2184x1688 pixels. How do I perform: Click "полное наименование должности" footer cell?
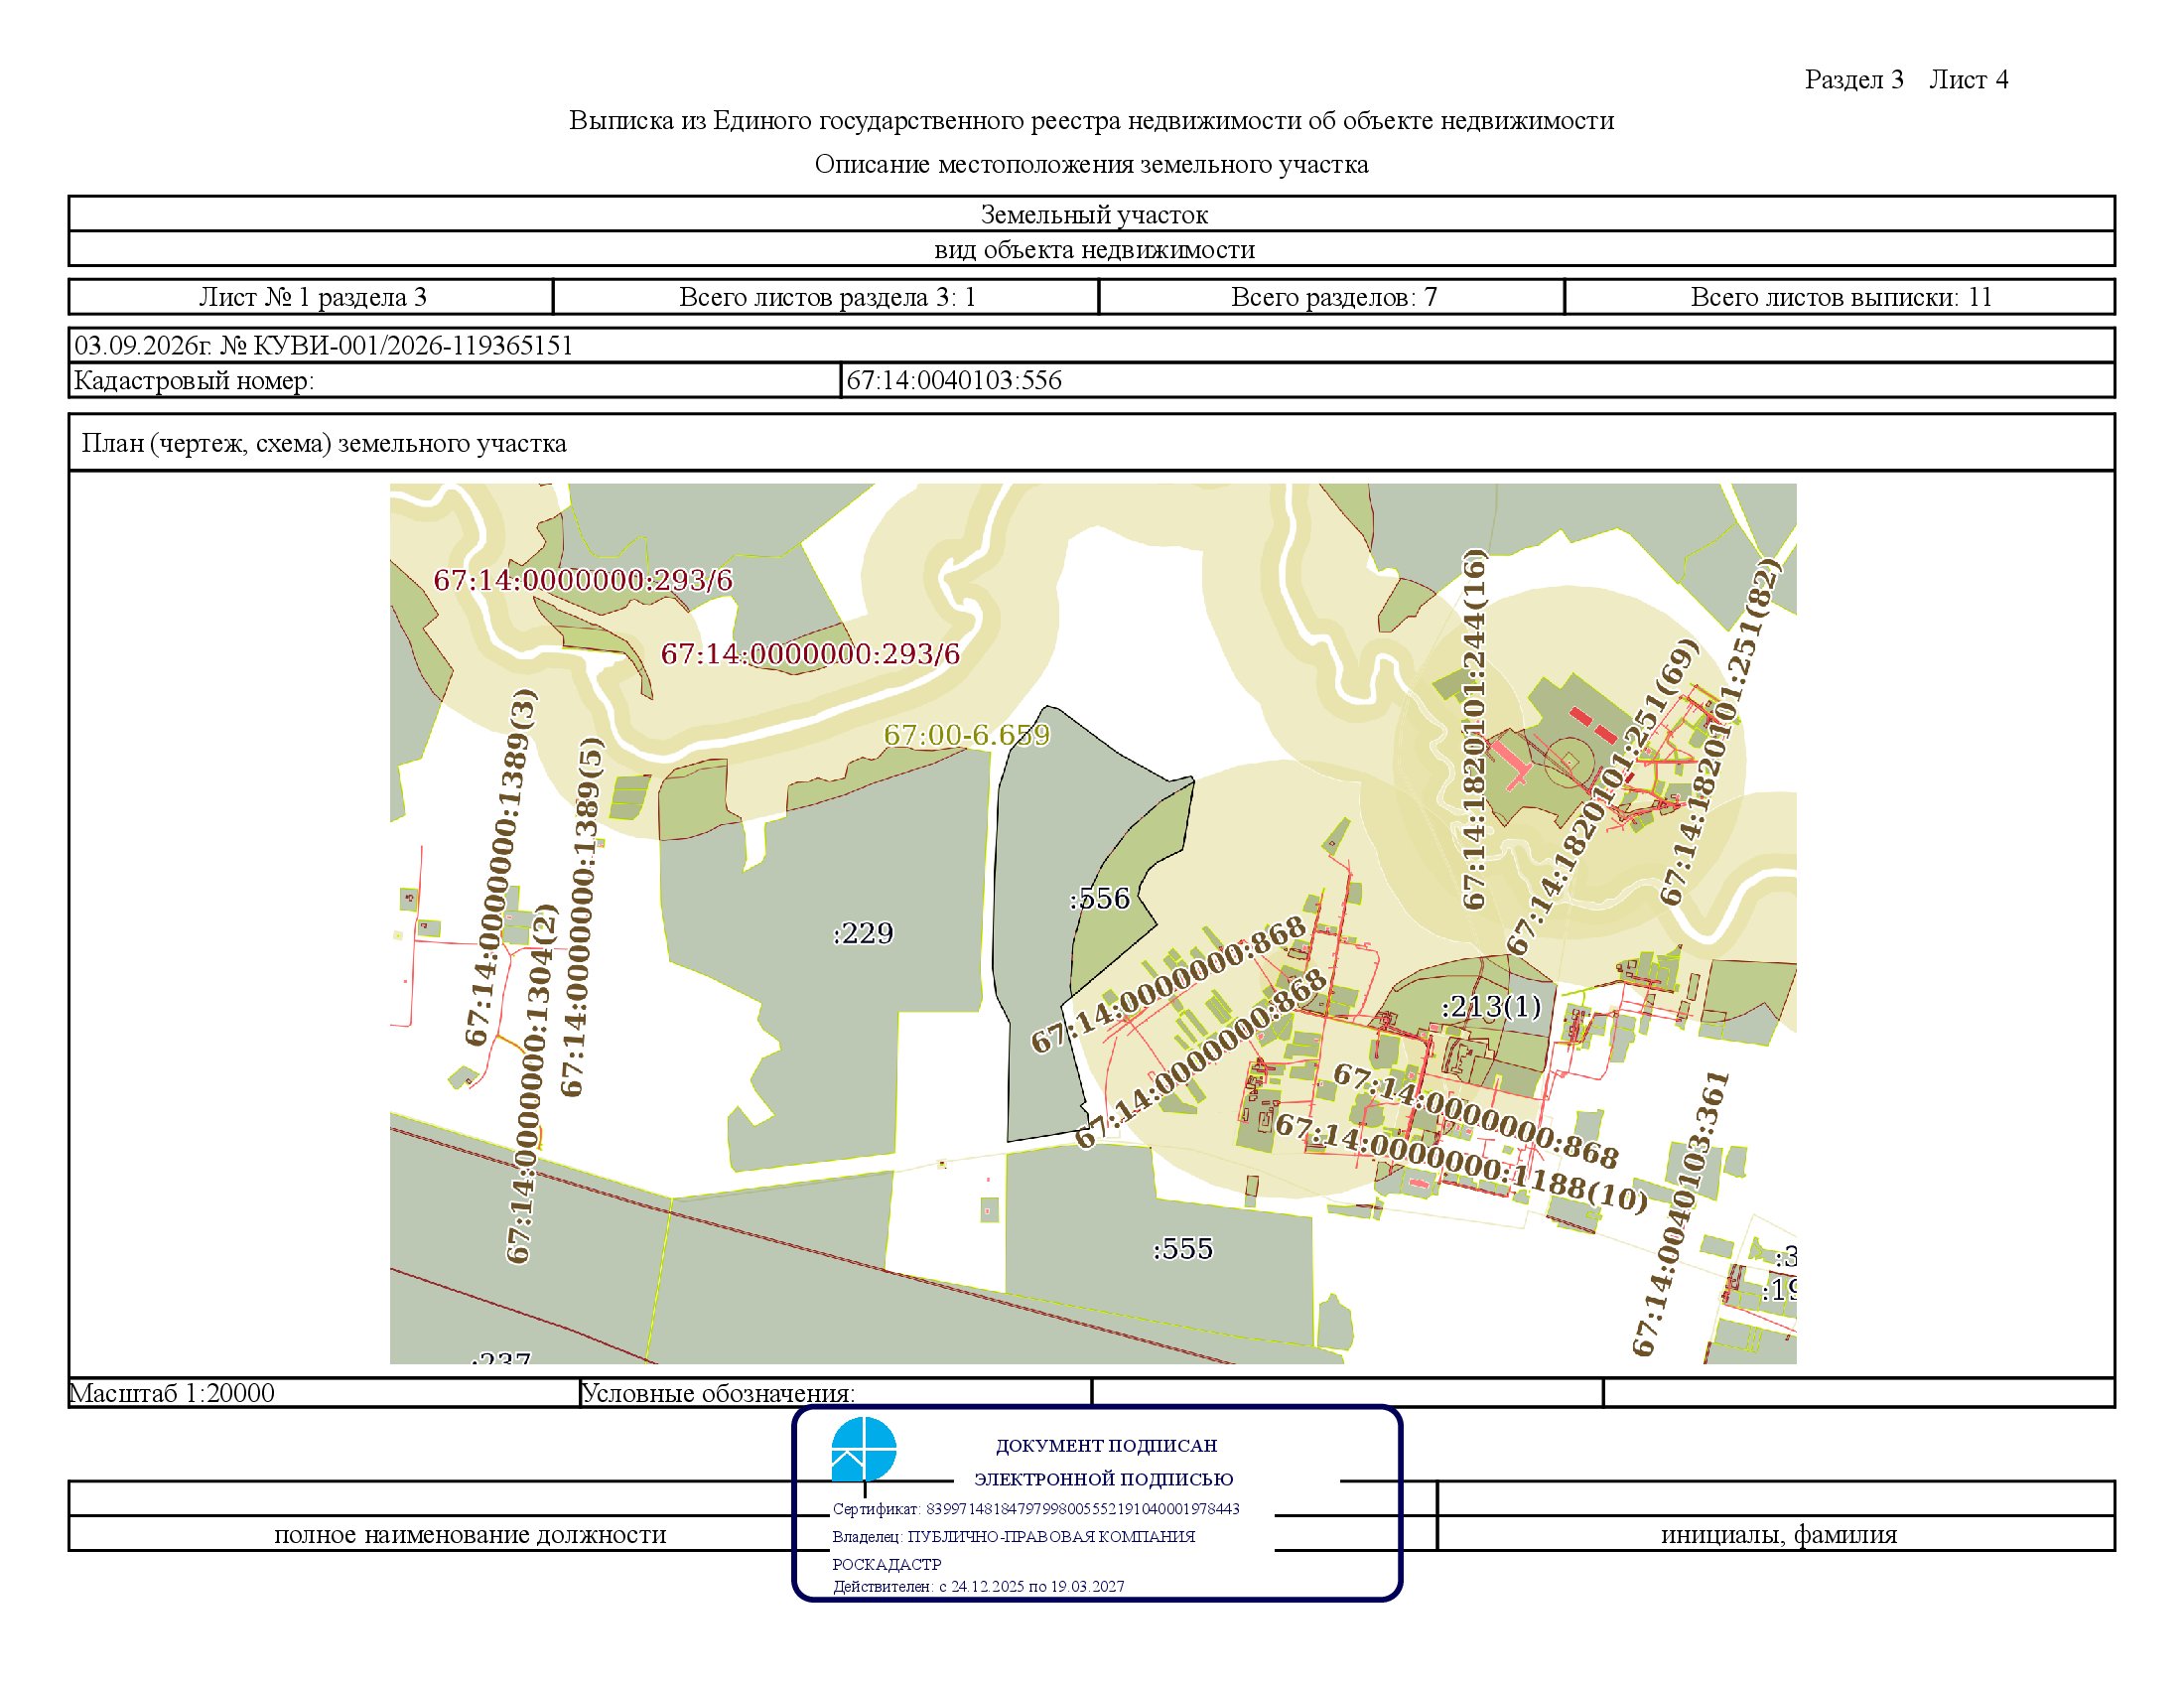[x=470, y=1534]
